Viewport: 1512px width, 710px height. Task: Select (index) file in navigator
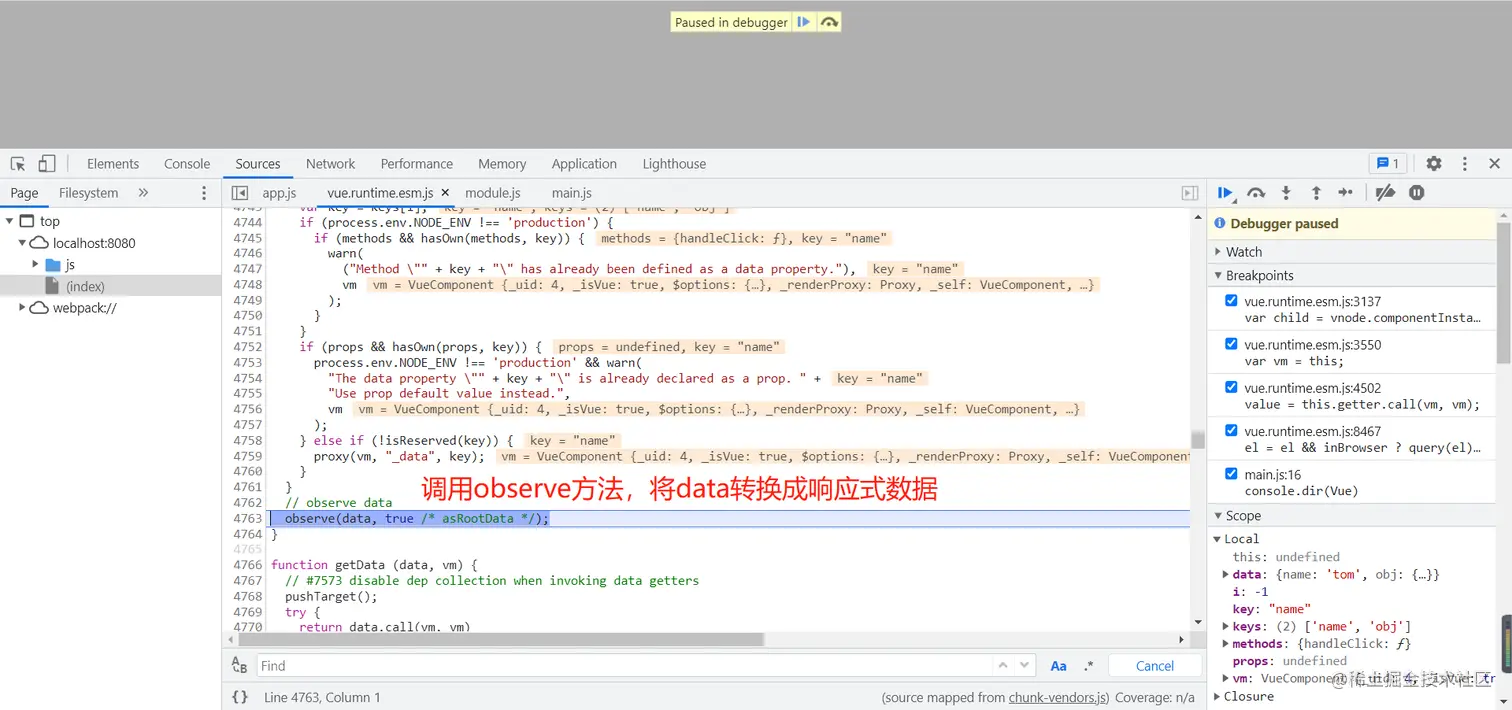pos(85,286)
